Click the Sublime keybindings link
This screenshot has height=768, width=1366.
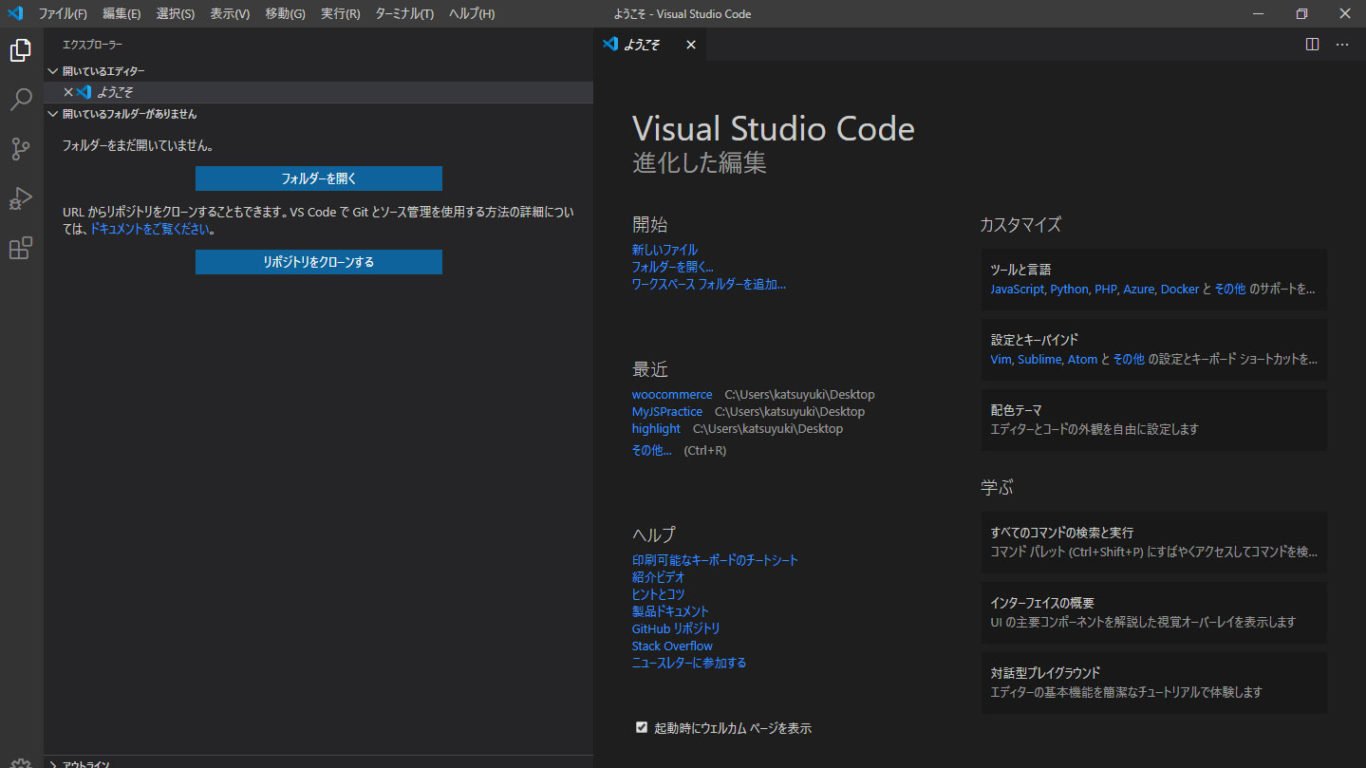(x=1040, y=359)
